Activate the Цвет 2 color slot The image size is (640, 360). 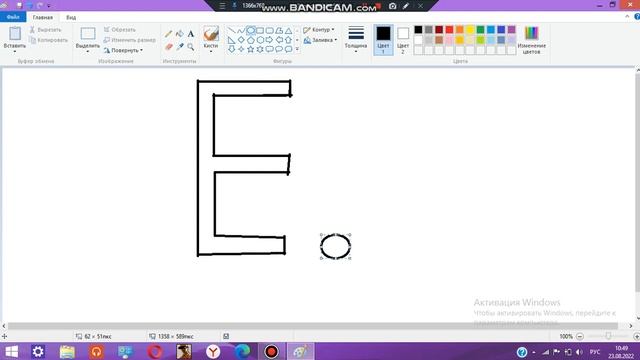tap(403, 40)
